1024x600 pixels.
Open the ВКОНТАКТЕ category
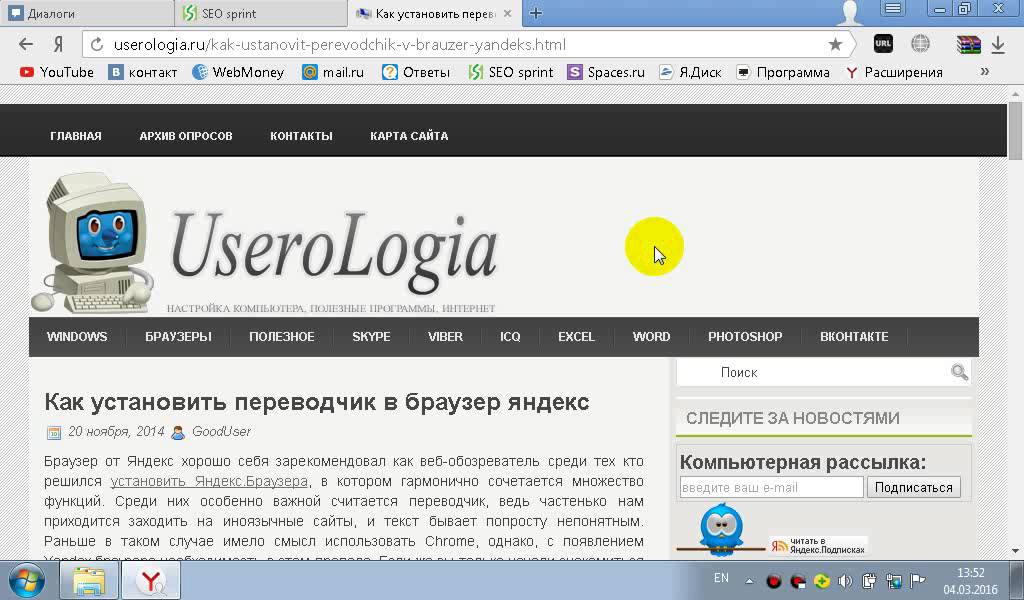(854, 336)
